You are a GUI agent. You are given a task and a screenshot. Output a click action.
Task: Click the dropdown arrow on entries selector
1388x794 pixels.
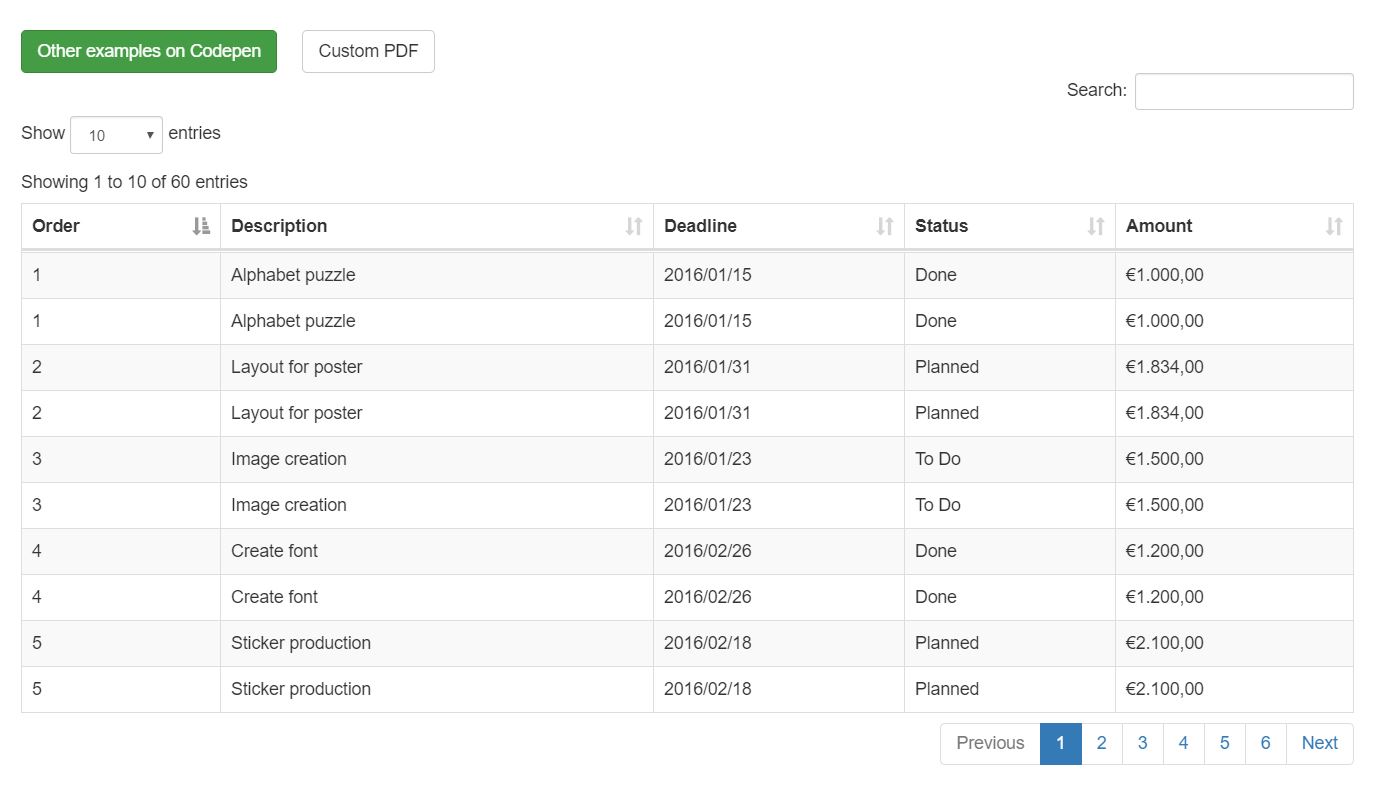tap(150, 134)
